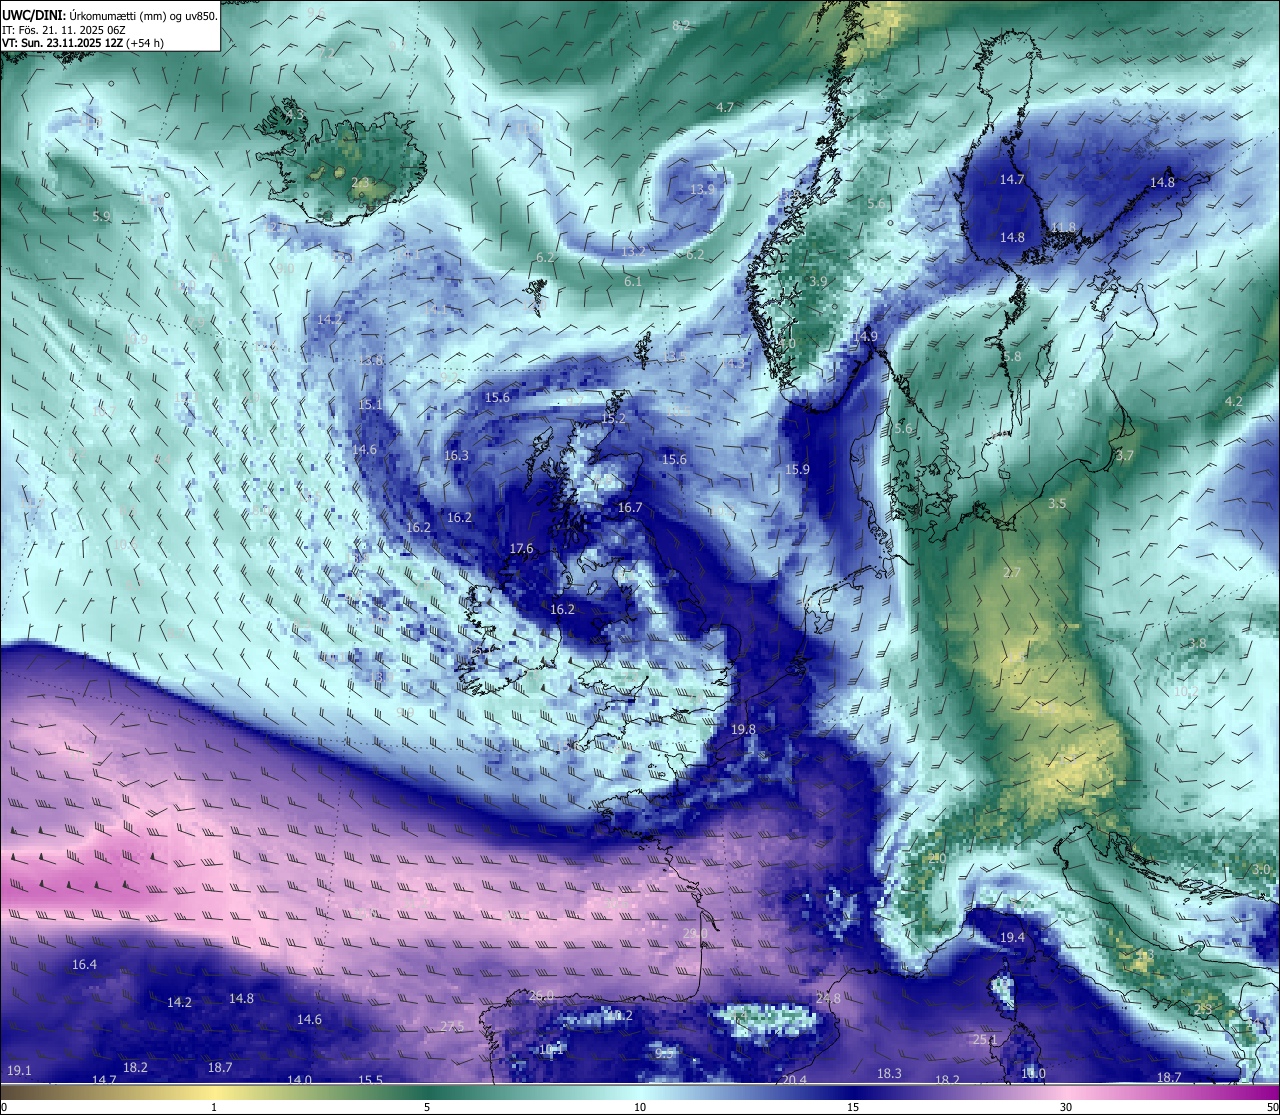This screenshot has height=1115, width=1280.
Task: Click the 6.1 value north of the Faroes
Action: coord(633,282)
